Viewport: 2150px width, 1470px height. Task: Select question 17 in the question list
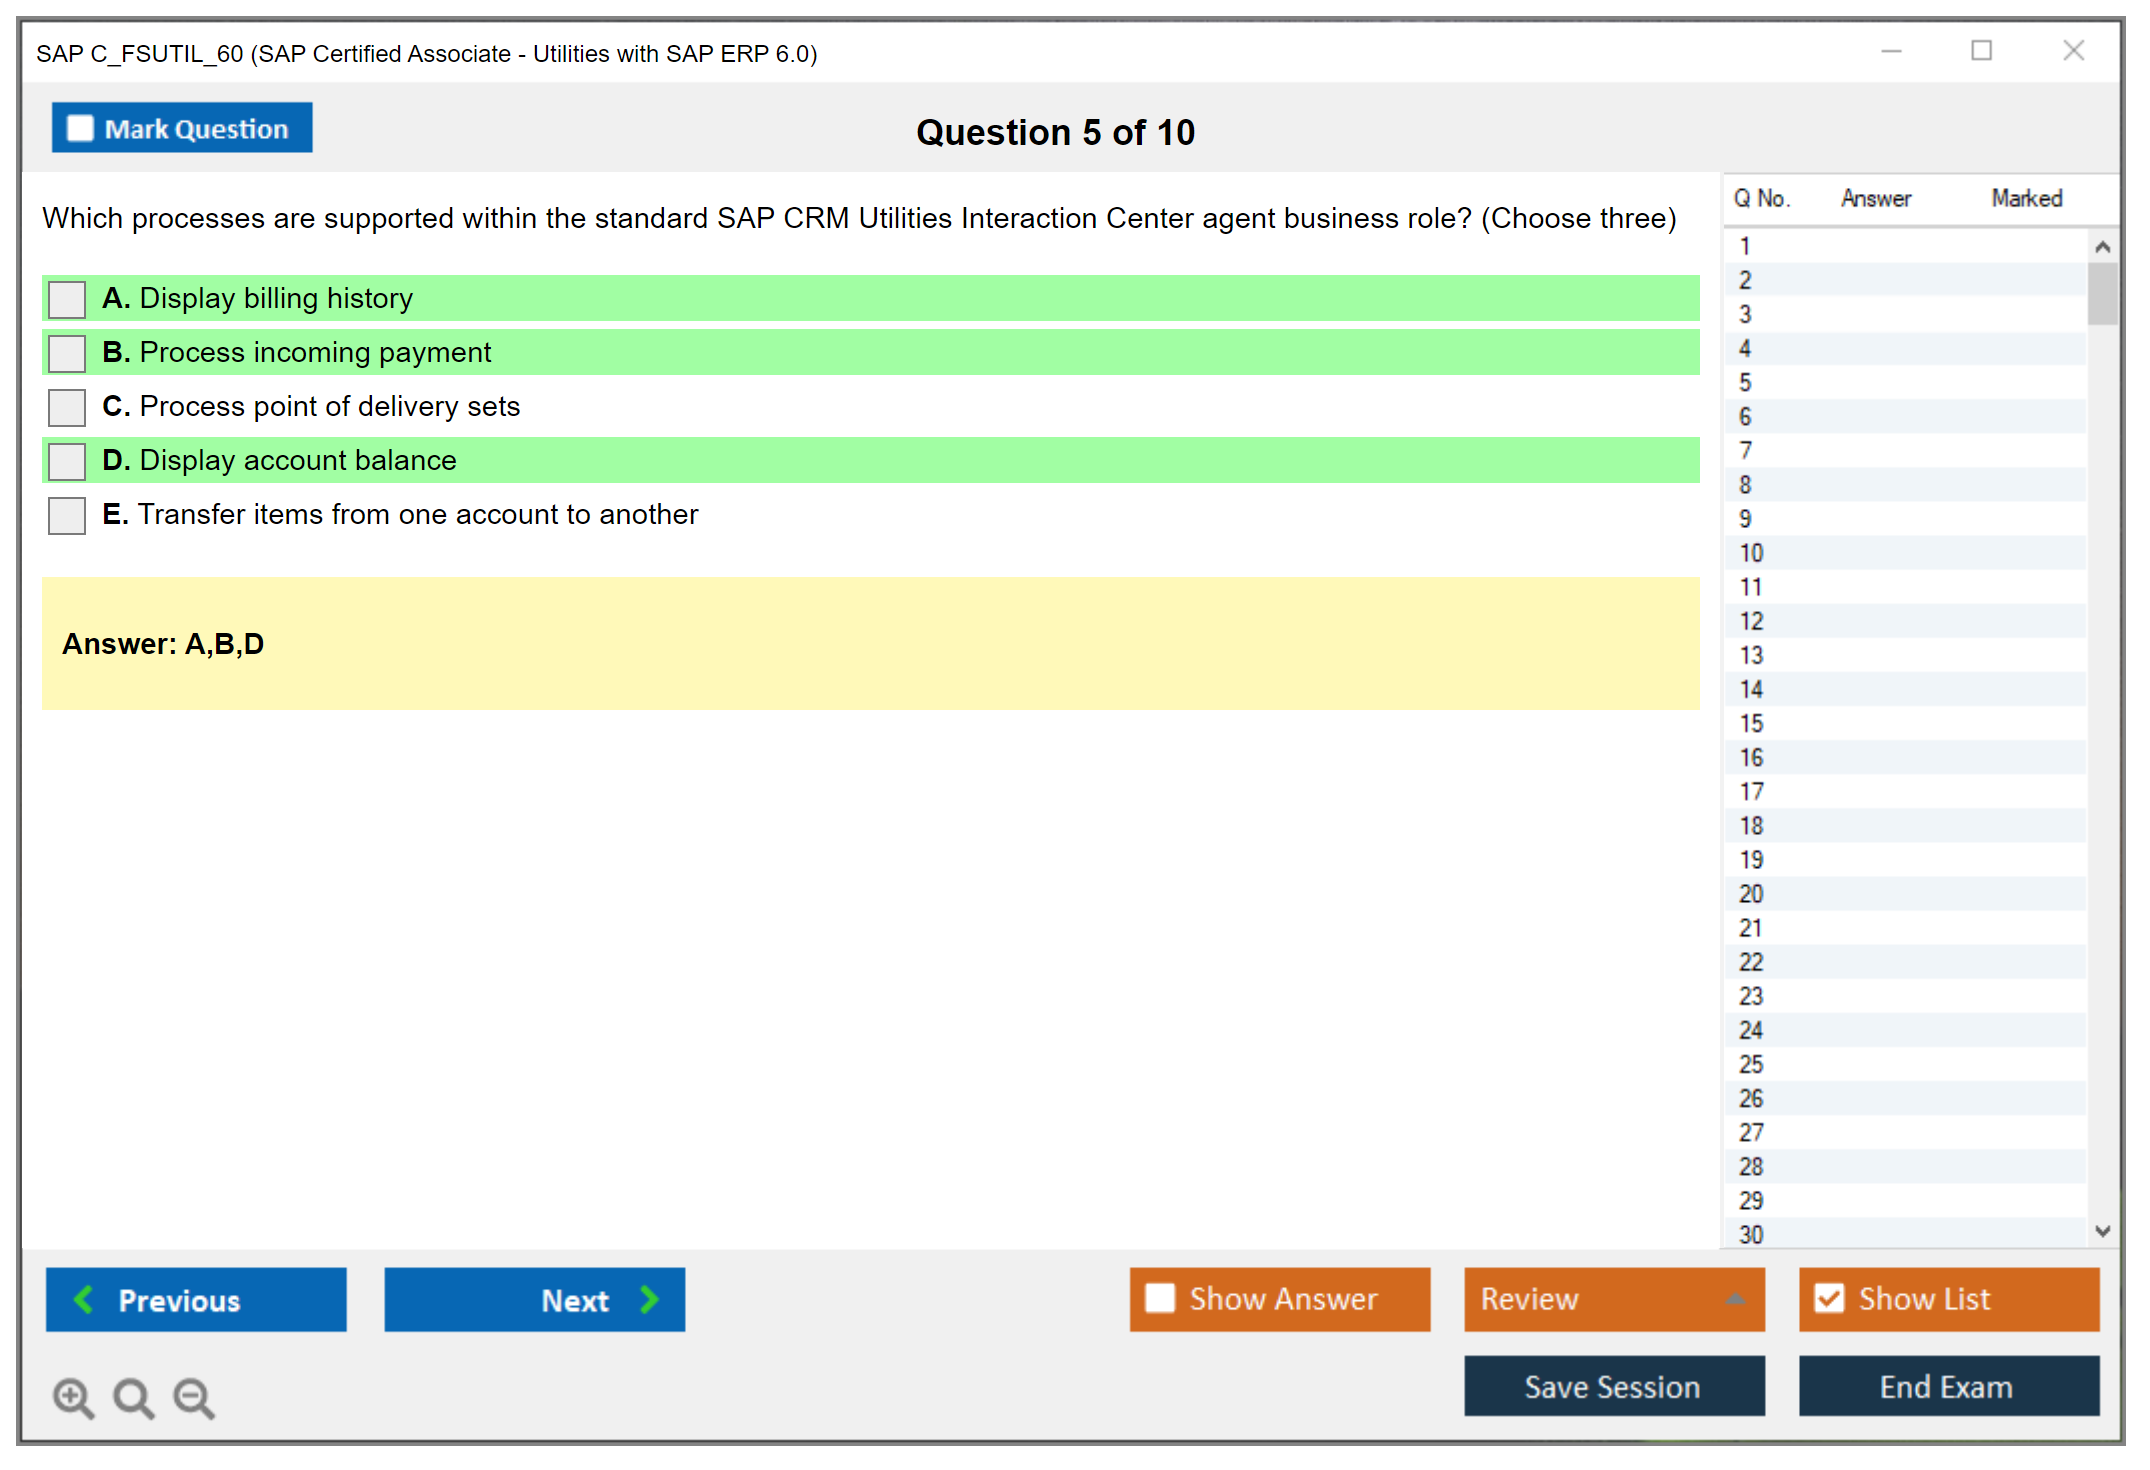pos(1751,792)
